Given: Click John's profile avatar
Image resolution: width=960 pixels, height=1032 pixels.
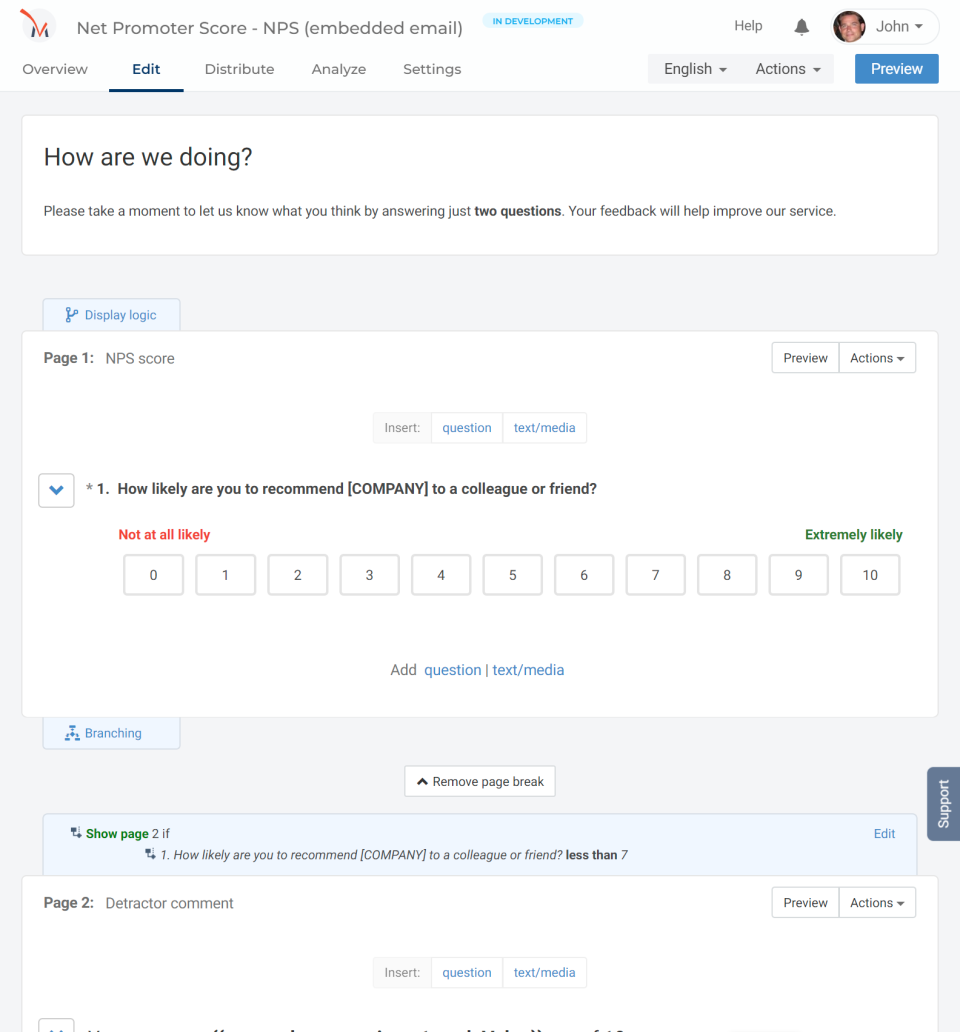Looking at the screenshot, I should click(848, 26).
